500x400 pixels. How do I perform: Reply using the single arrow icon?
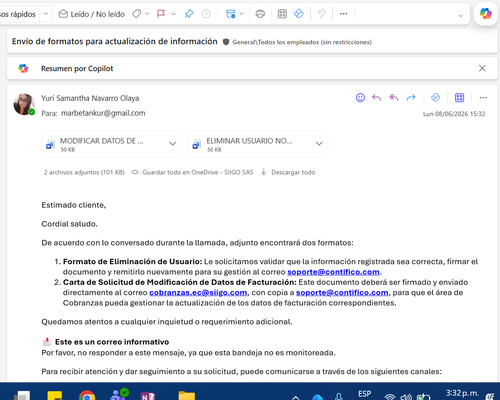(x=377, y=98)
